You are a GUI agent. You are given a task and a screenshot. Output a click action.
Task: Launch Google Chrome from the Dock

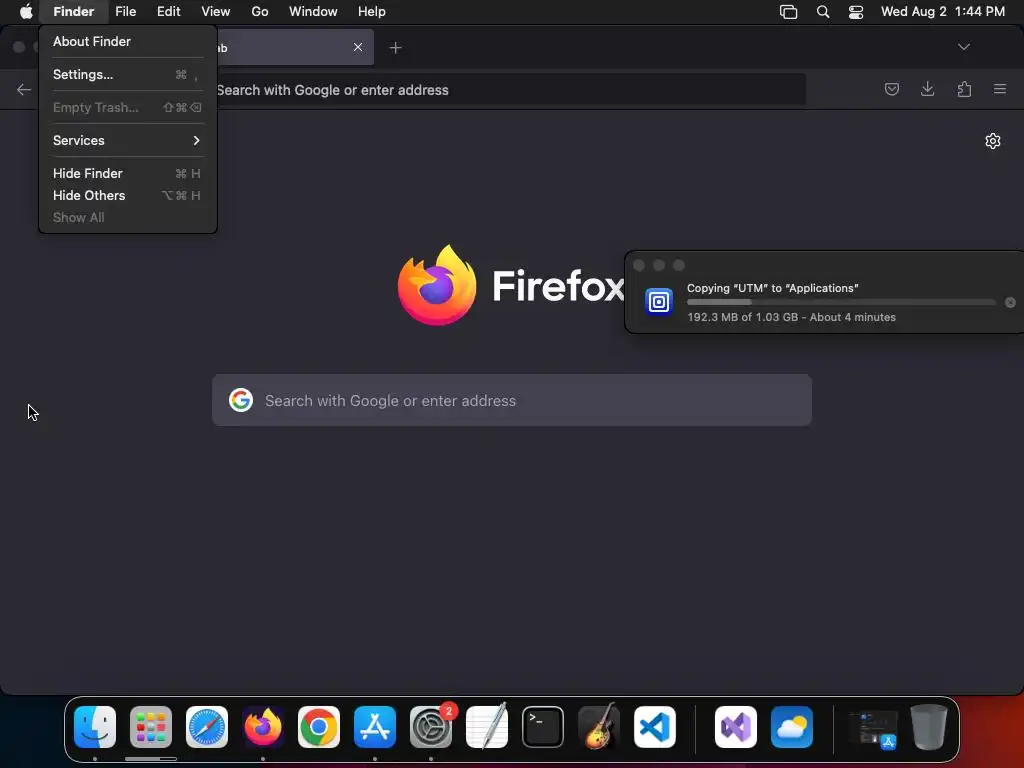(319, 727)
